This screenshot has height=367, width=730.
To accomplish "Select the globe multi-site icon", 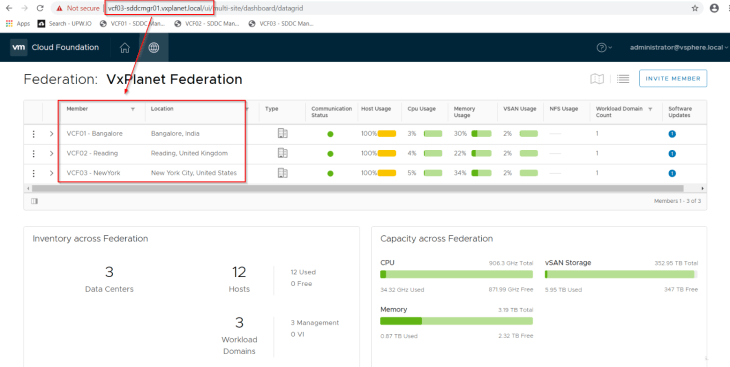I will point(154,48).
